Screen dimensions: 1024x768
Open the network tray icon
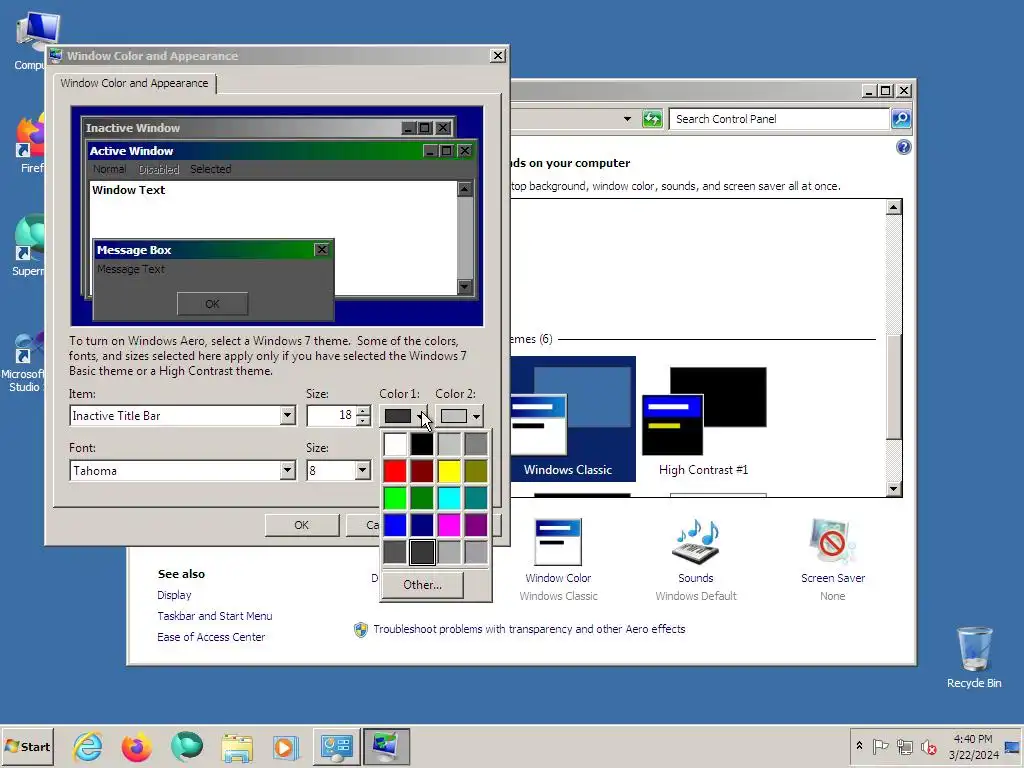[x=904, y=746]
